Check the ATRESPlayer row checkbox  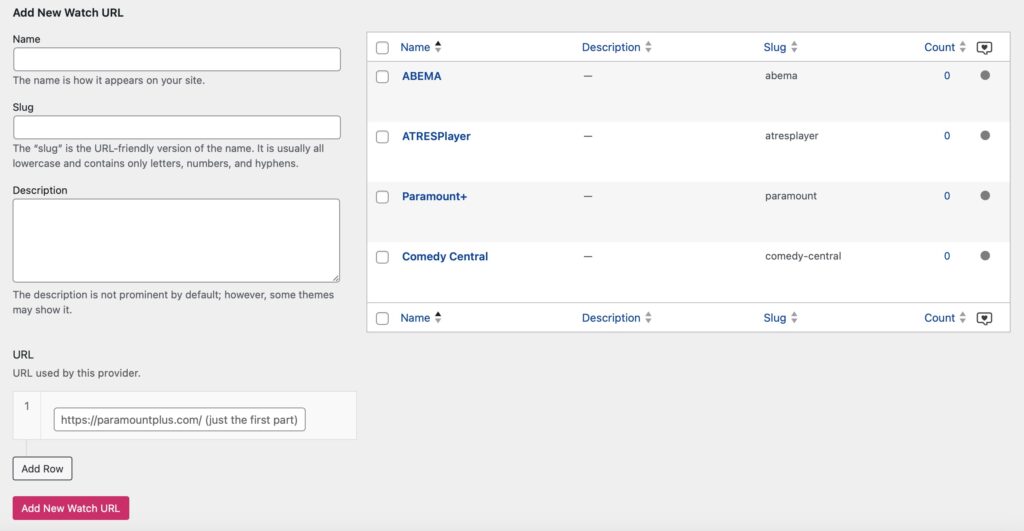click(x=383, y=137)
